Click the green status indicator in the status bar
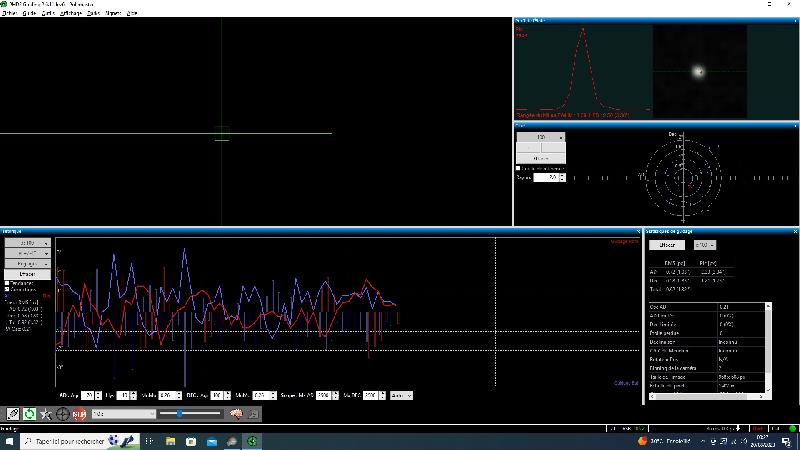This screenshot has height=450, width=800. tap(792, 429)
